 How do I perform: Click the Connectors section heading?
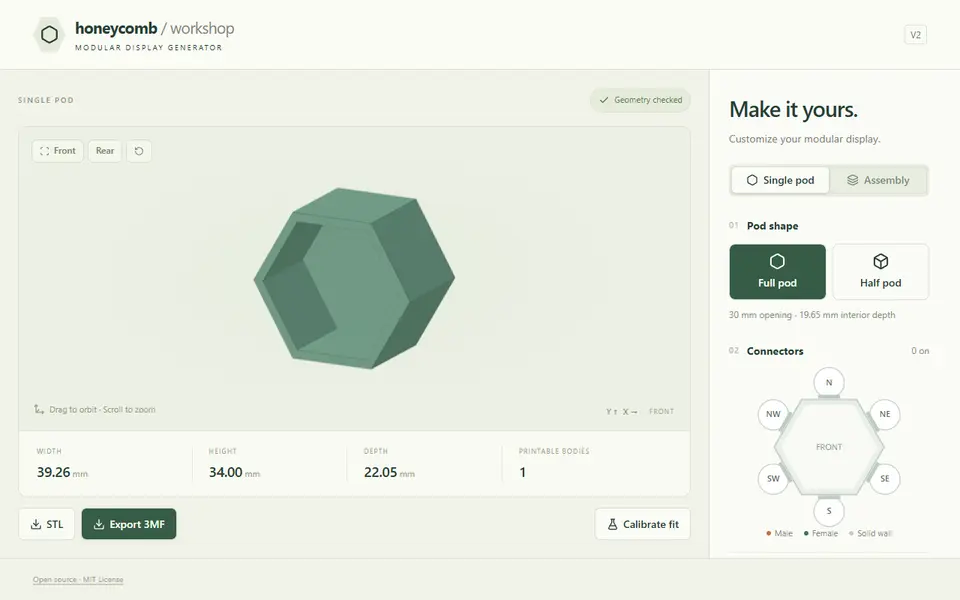tap(775, 351)
